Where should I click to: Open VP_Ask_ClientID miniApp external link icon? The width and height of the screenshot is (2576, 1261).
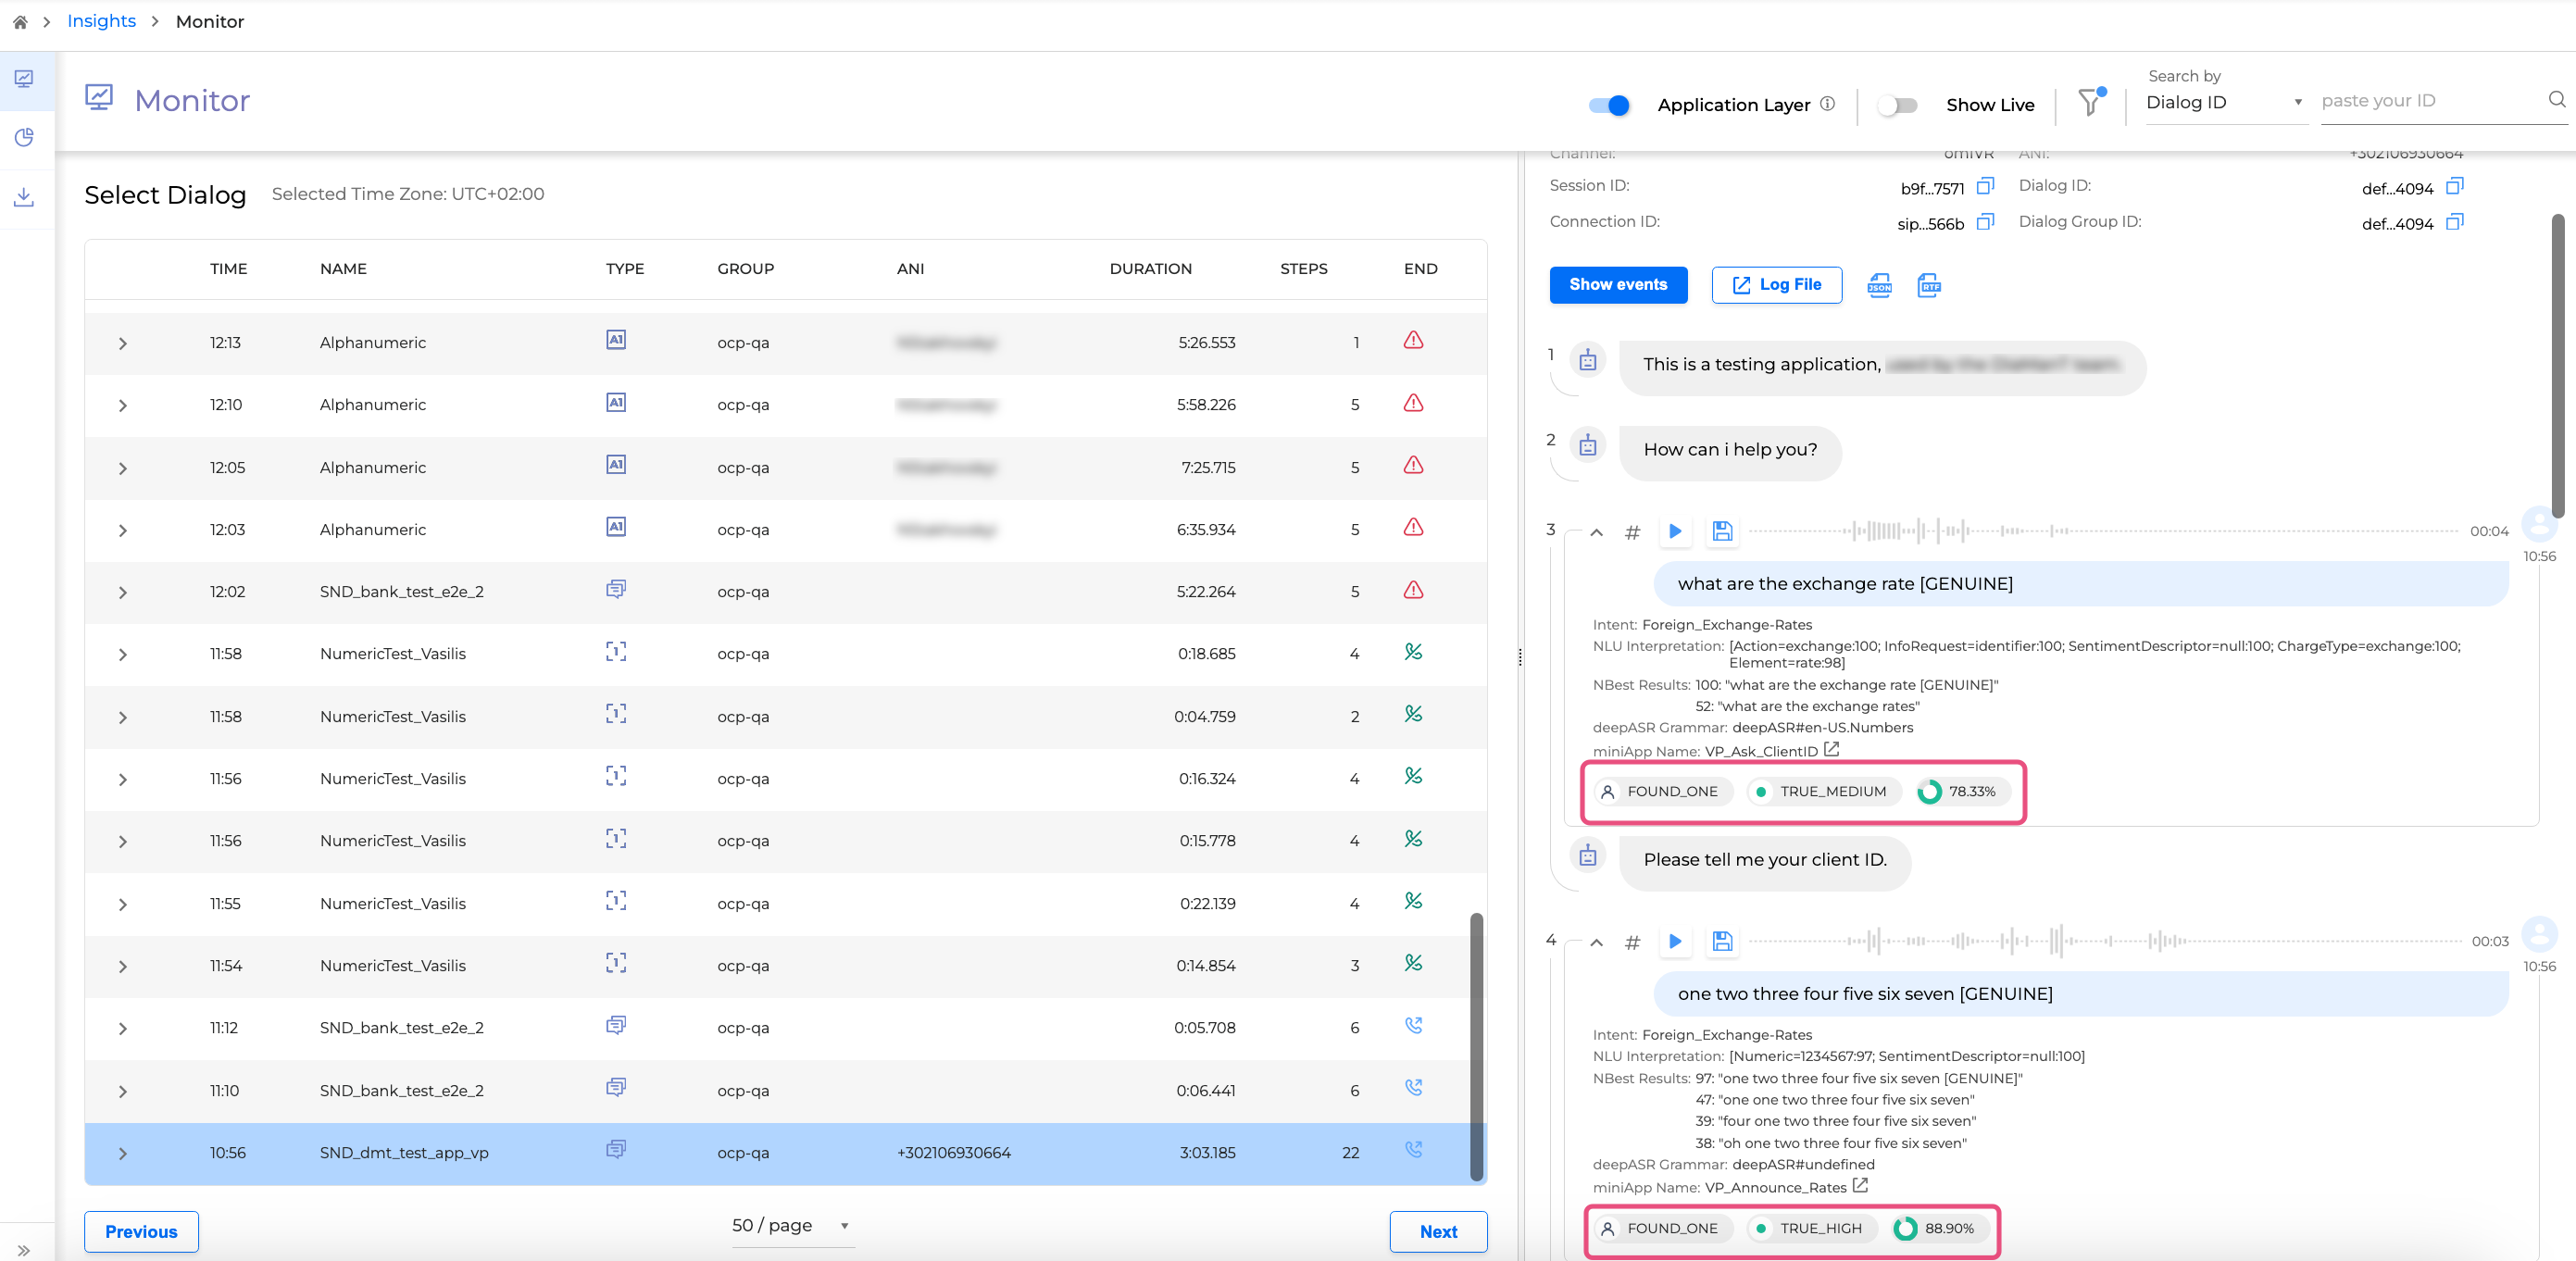(1832, 749)
